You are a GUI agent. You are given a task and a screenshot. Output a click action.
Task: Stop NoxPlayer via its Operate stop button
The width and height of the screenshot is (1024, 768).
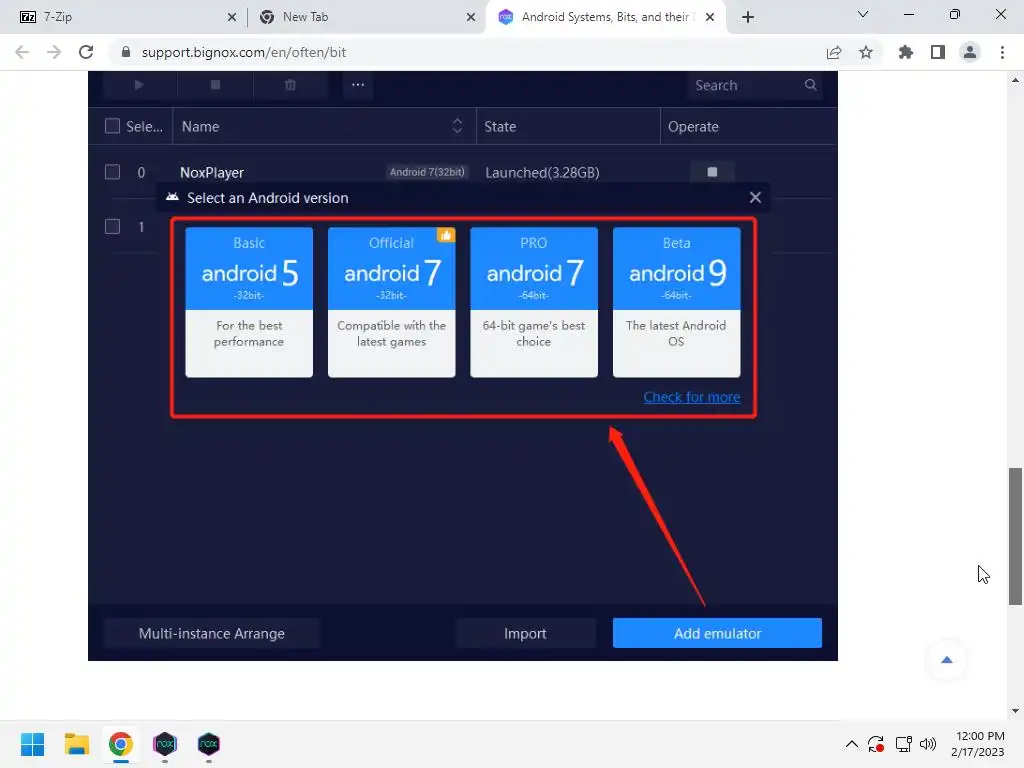coord(712,172)
